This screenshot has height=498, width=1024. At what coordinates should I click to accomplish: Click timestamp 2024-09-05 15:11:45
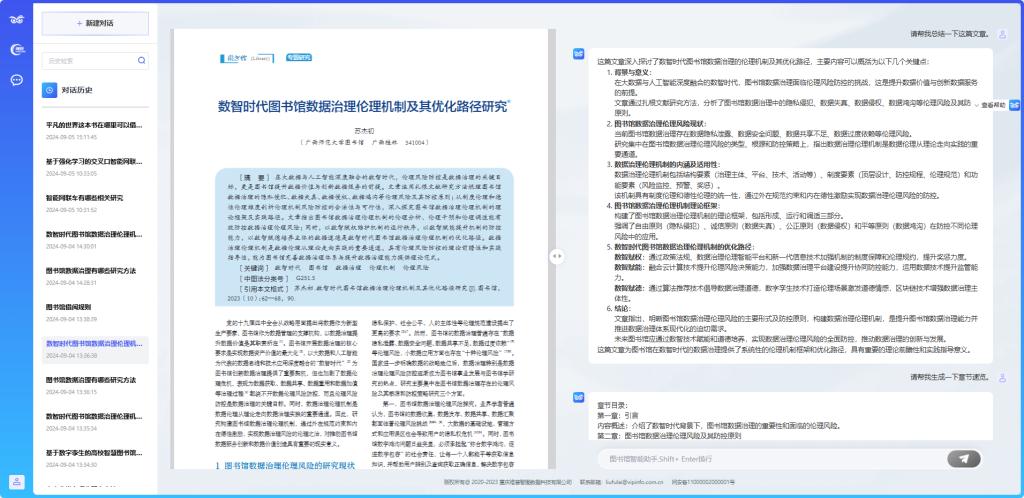[x=71, y=137]
